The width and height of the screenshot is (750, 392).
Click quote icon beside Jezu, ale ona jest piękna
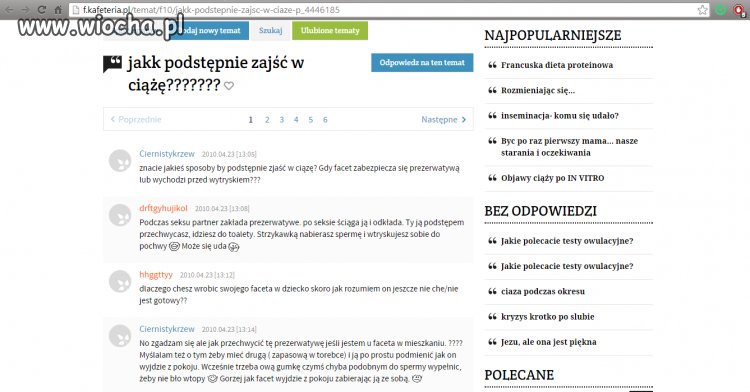click(492, 342)
